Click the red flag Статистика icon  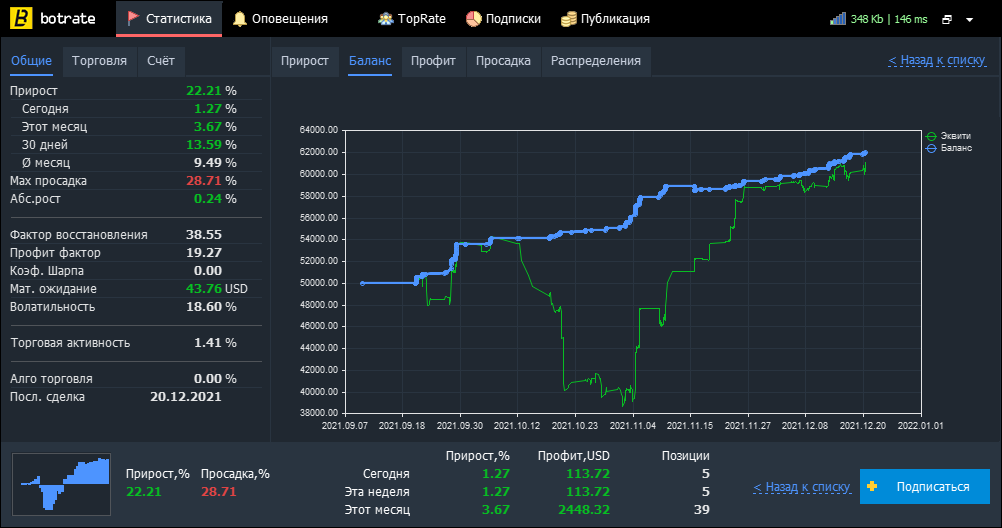pos(133,19)
